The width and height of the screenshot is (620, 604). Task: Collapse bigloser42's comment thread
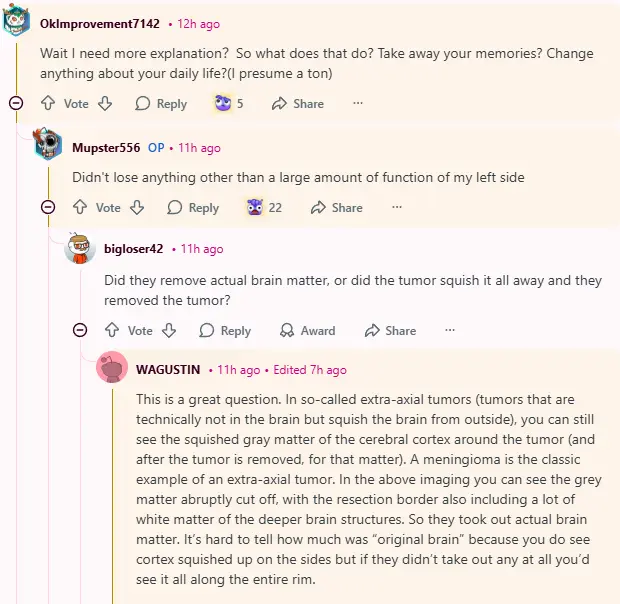tap(80, 330)
